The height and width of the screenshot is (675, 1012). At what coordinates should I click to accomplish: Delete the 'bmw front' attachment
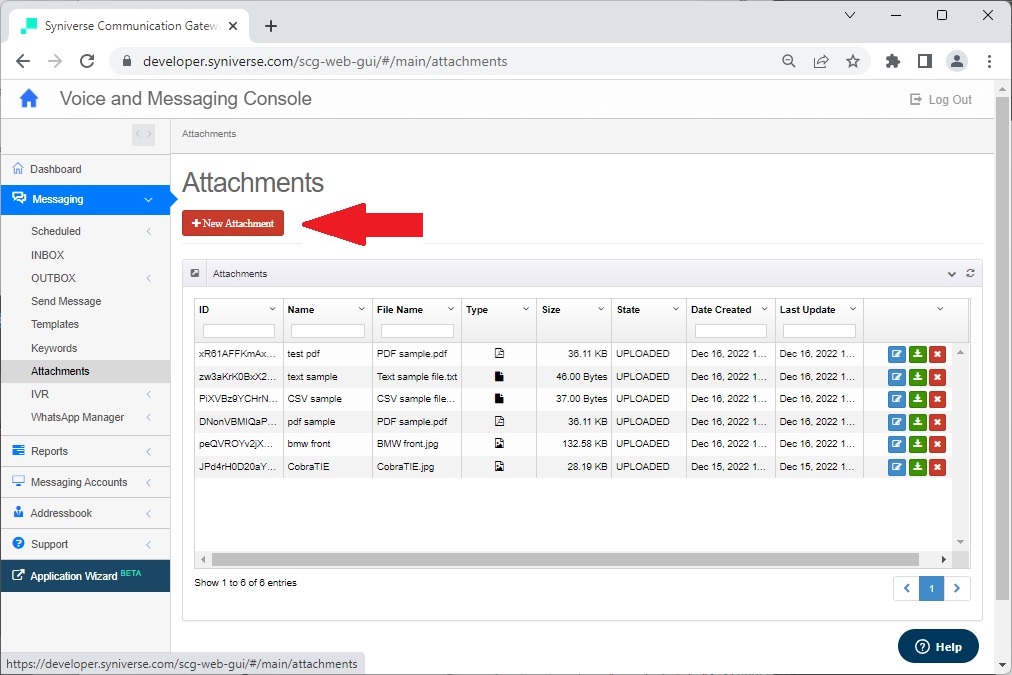click(938, 444)
